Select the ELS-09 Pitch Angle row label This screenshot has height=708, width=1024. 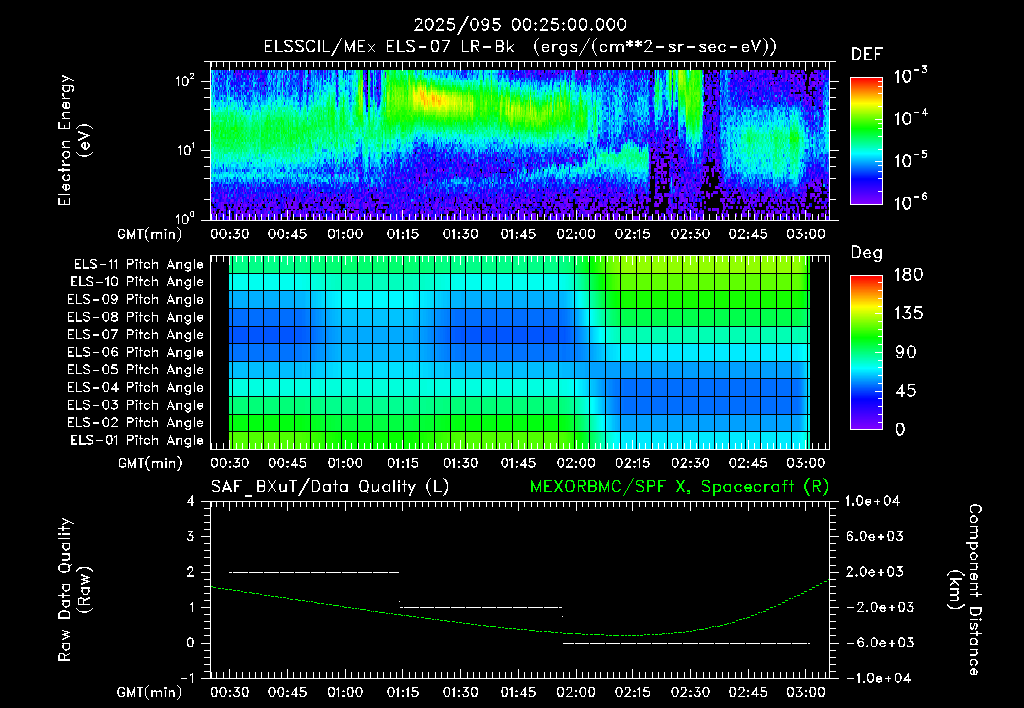tap(136, 300)
